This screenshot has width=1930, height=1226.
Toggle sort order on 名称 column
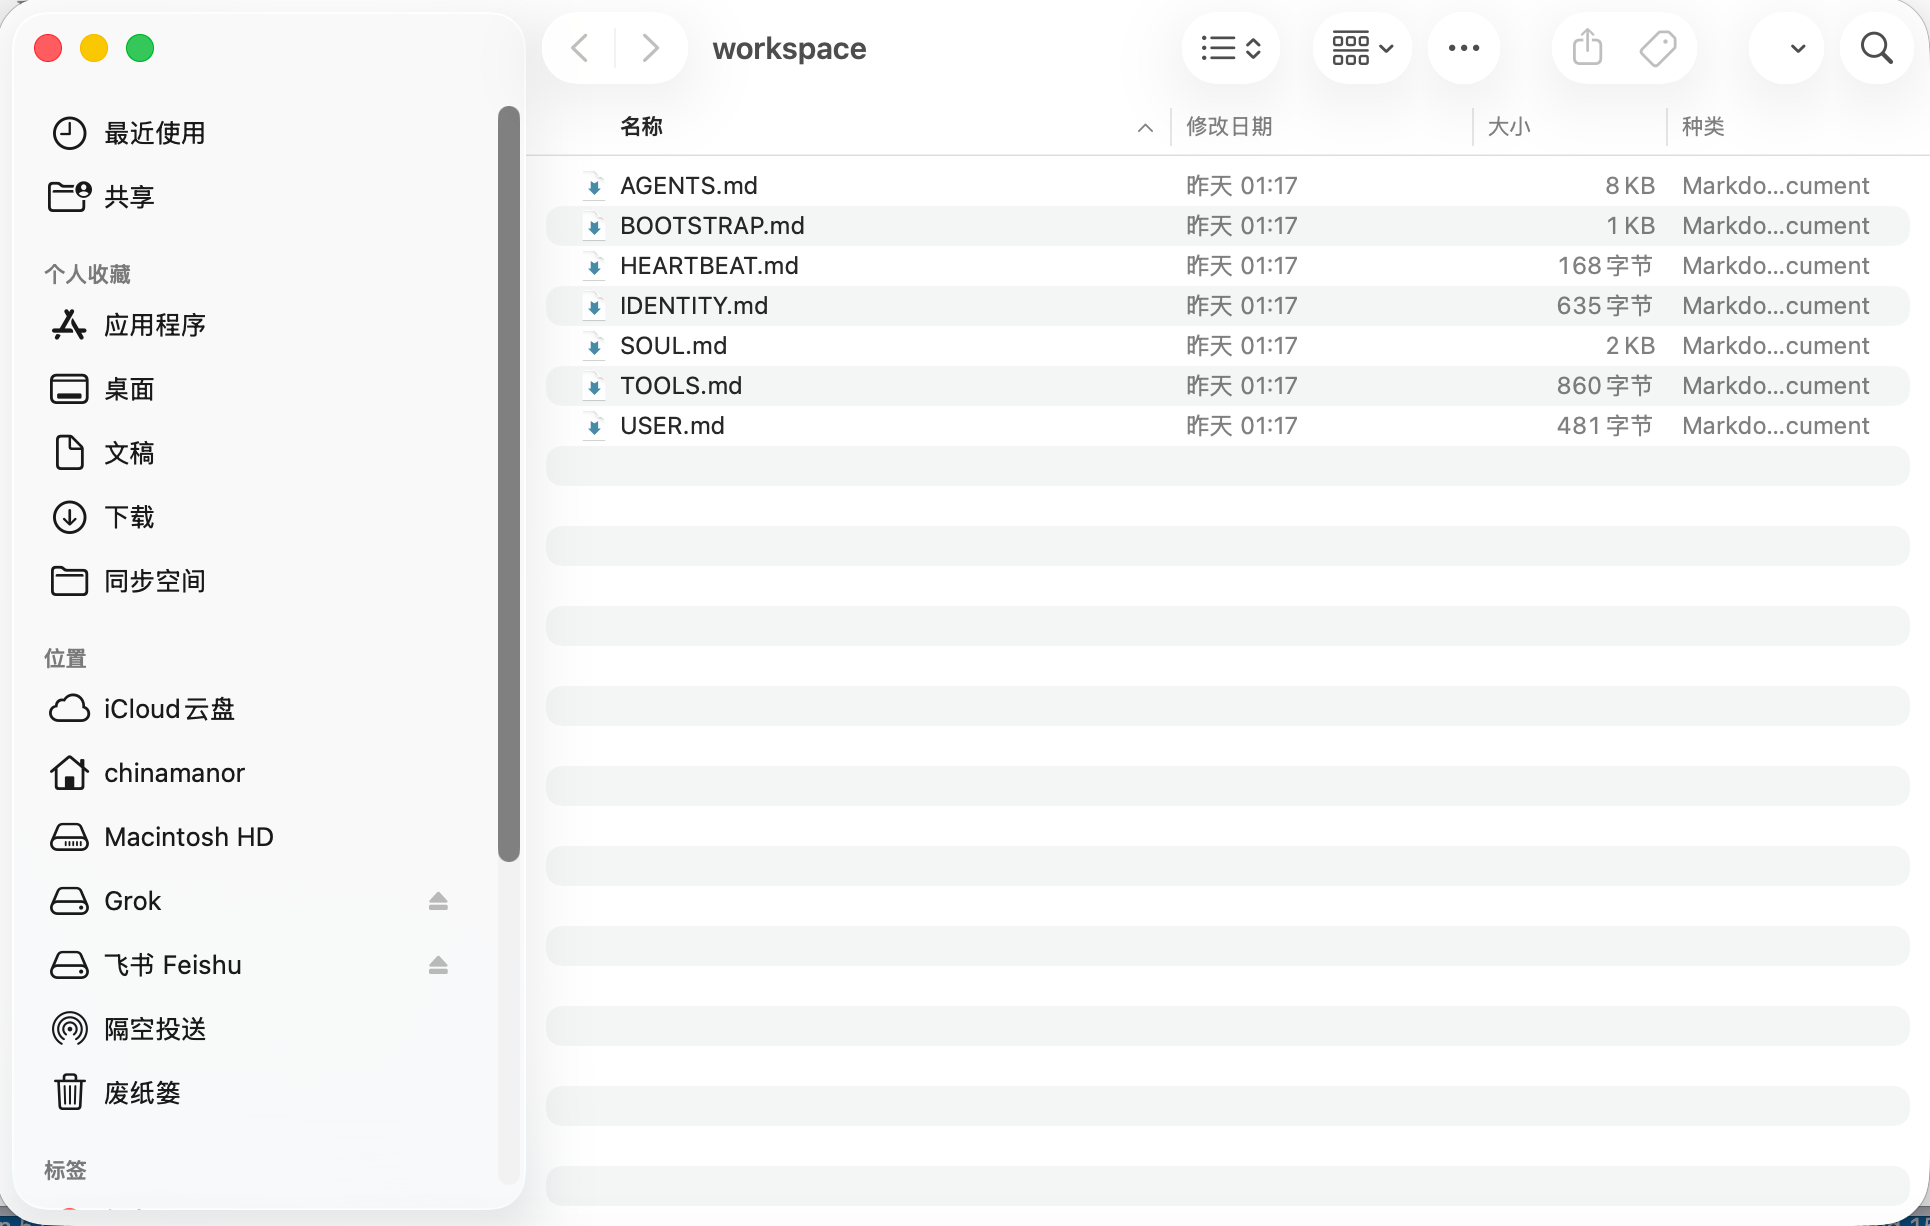[x=641, y=126]
